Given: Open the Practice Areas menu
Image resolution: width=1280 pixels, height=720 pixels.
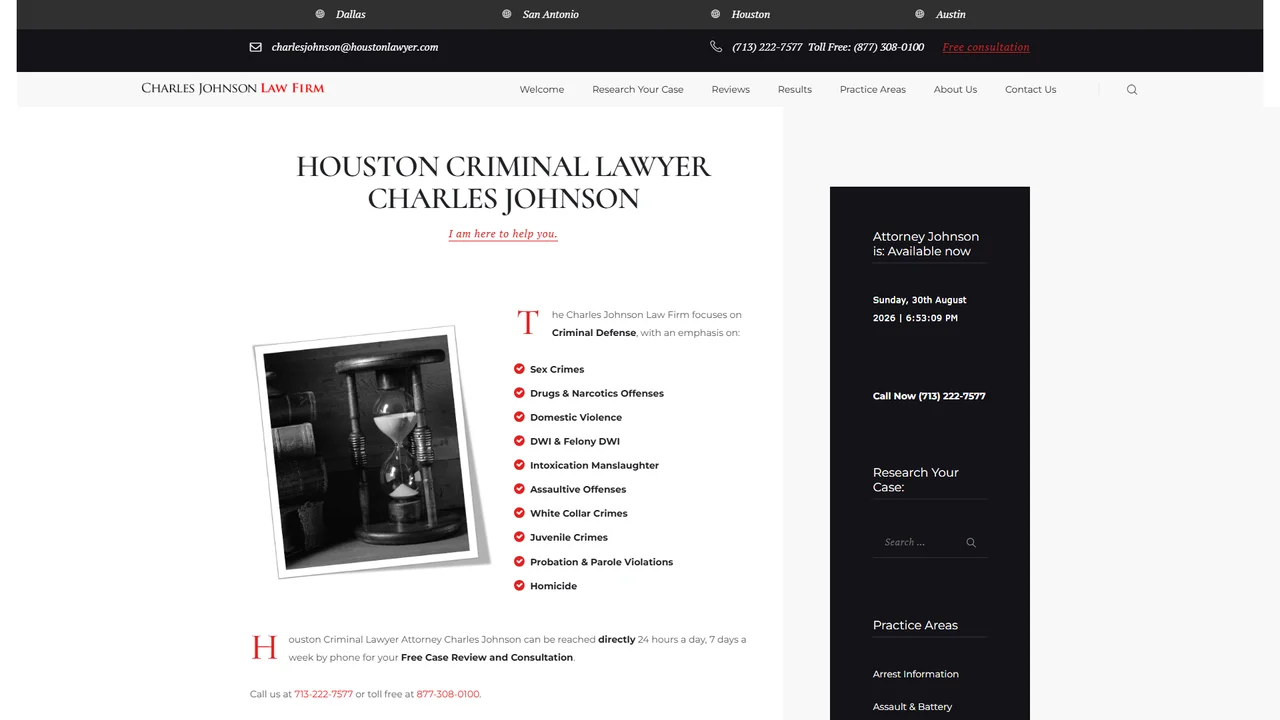Looking at the screenshot, I should pos(873,90).
